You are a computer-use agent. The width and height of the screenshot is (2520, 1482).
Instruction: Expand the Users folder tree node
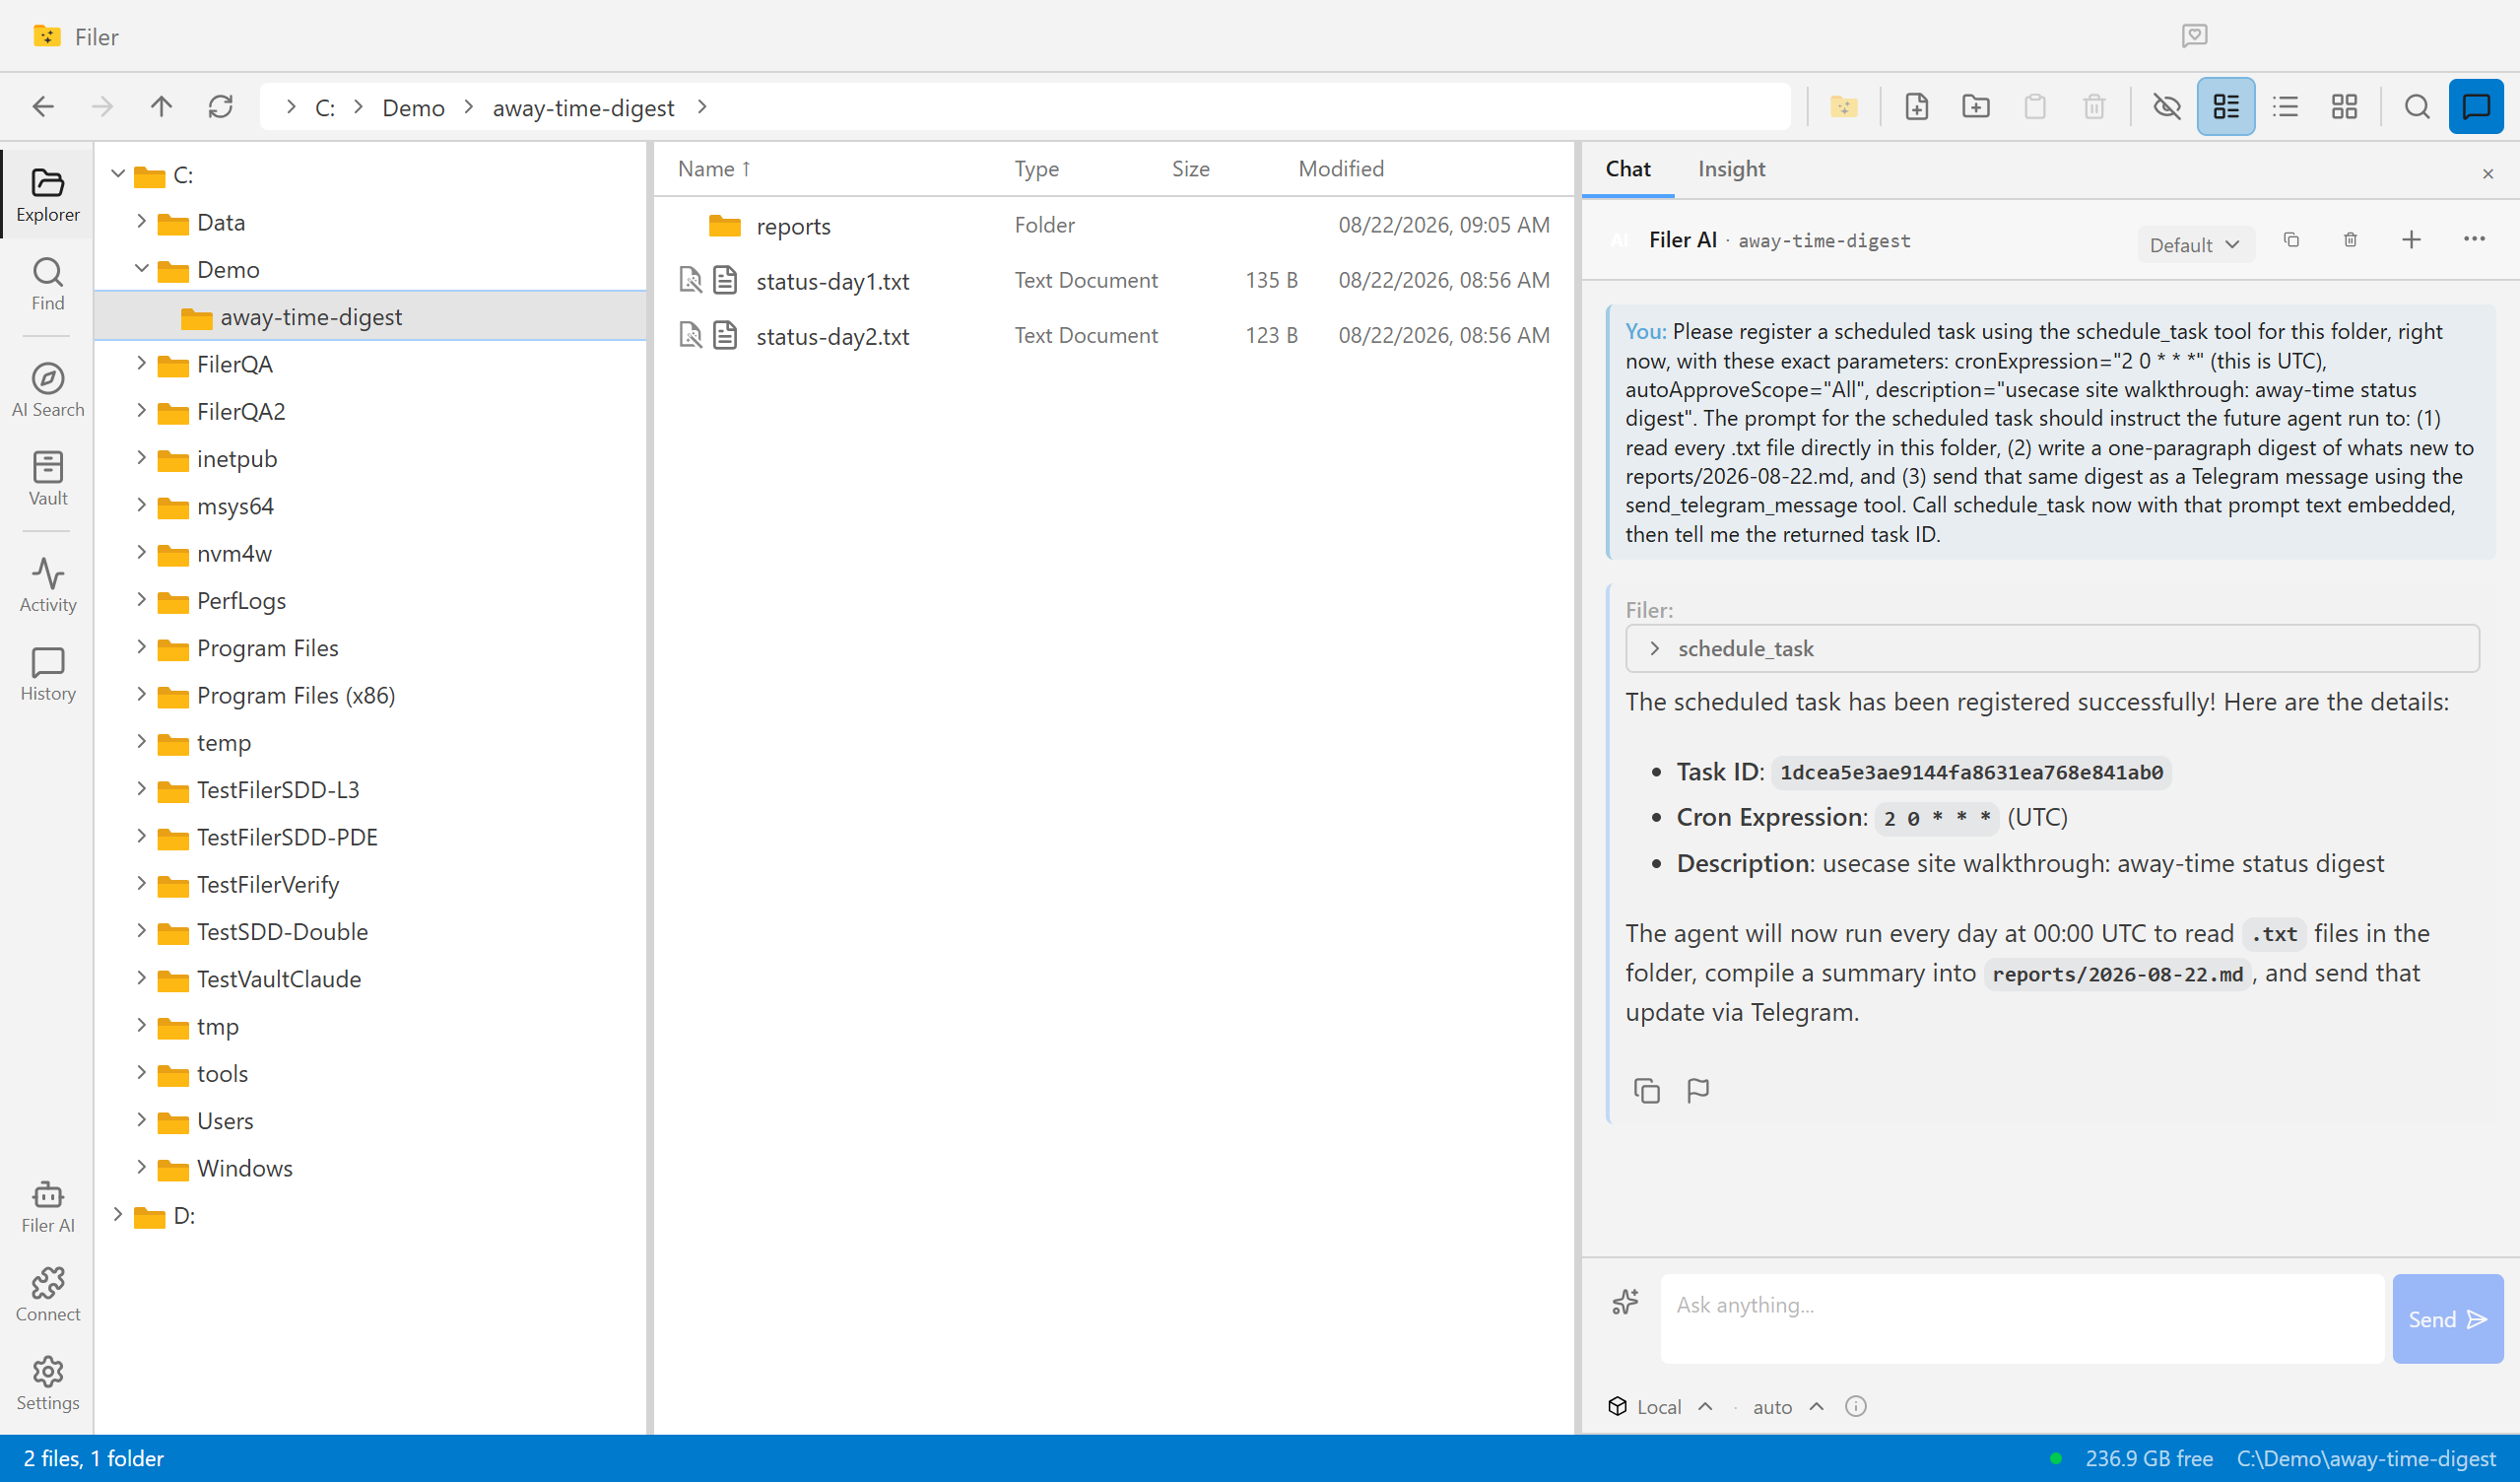[141, 1119]
